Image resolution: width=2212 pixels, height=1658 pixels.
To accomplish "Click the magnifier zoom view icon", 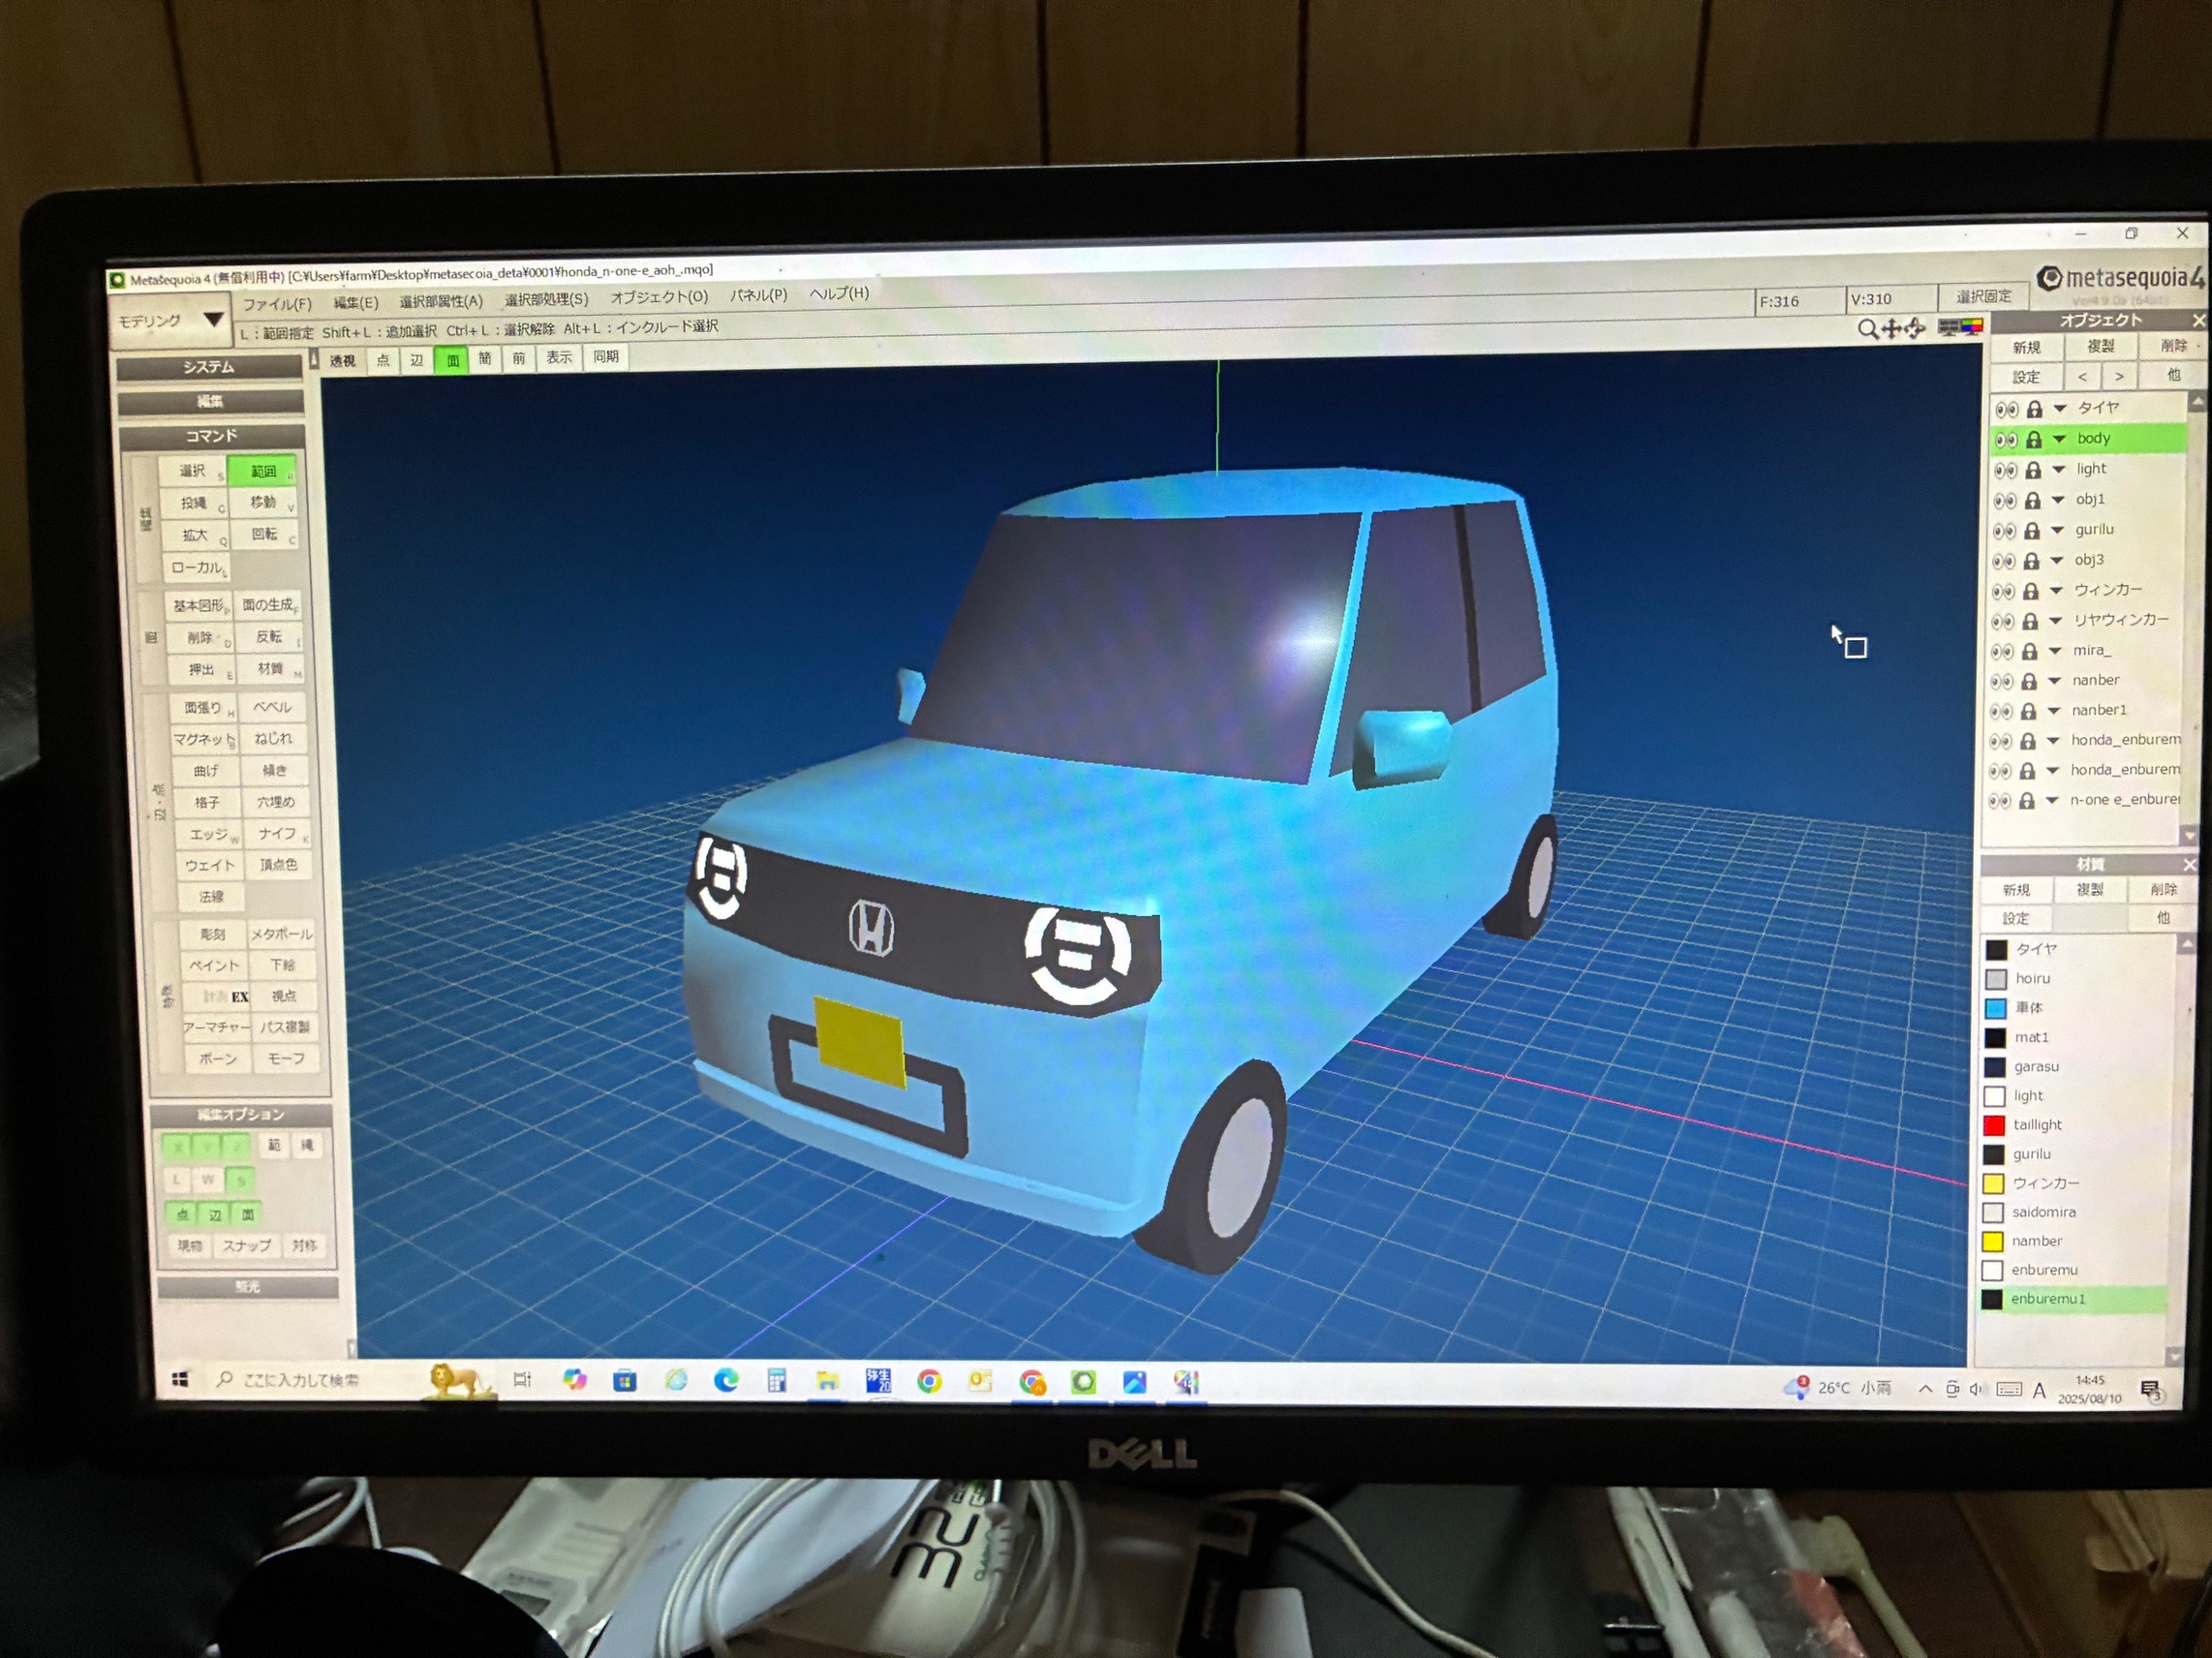I will pyautogui.click(x=1867, y=329).
